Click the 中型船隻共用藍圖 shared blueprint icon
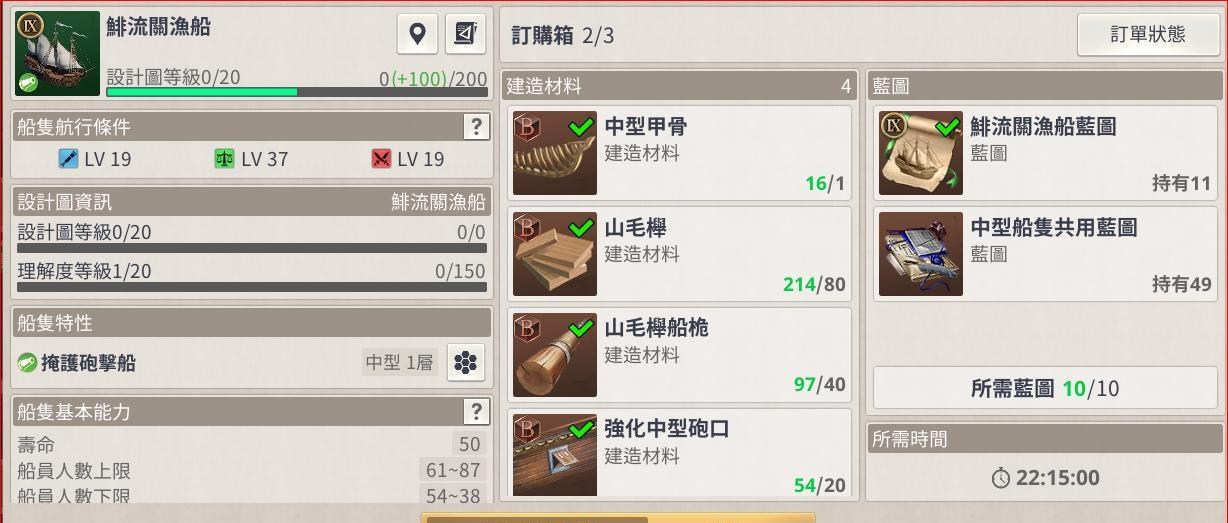This screenshot has width=1228, height=523. pos(921,254)
